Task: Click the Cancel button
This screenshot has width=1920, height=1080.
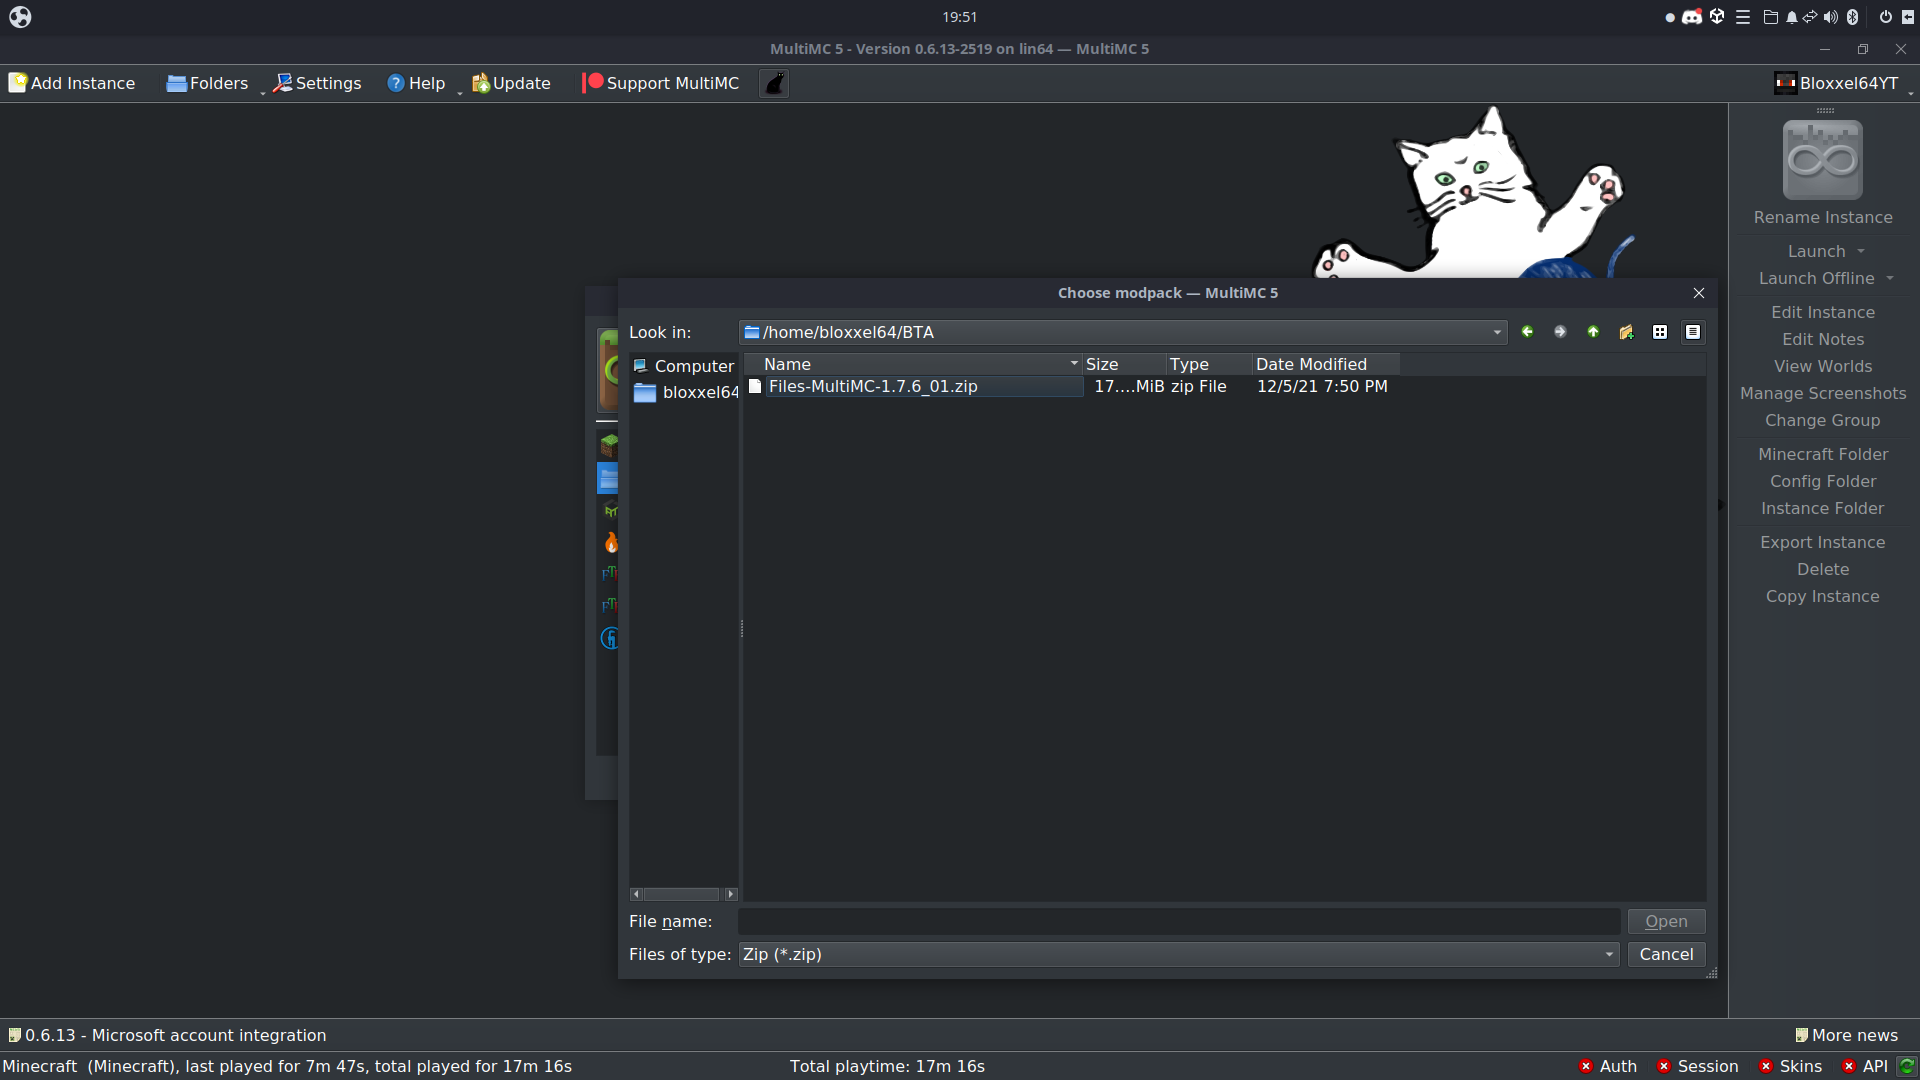Action: tap(1666, 955)
